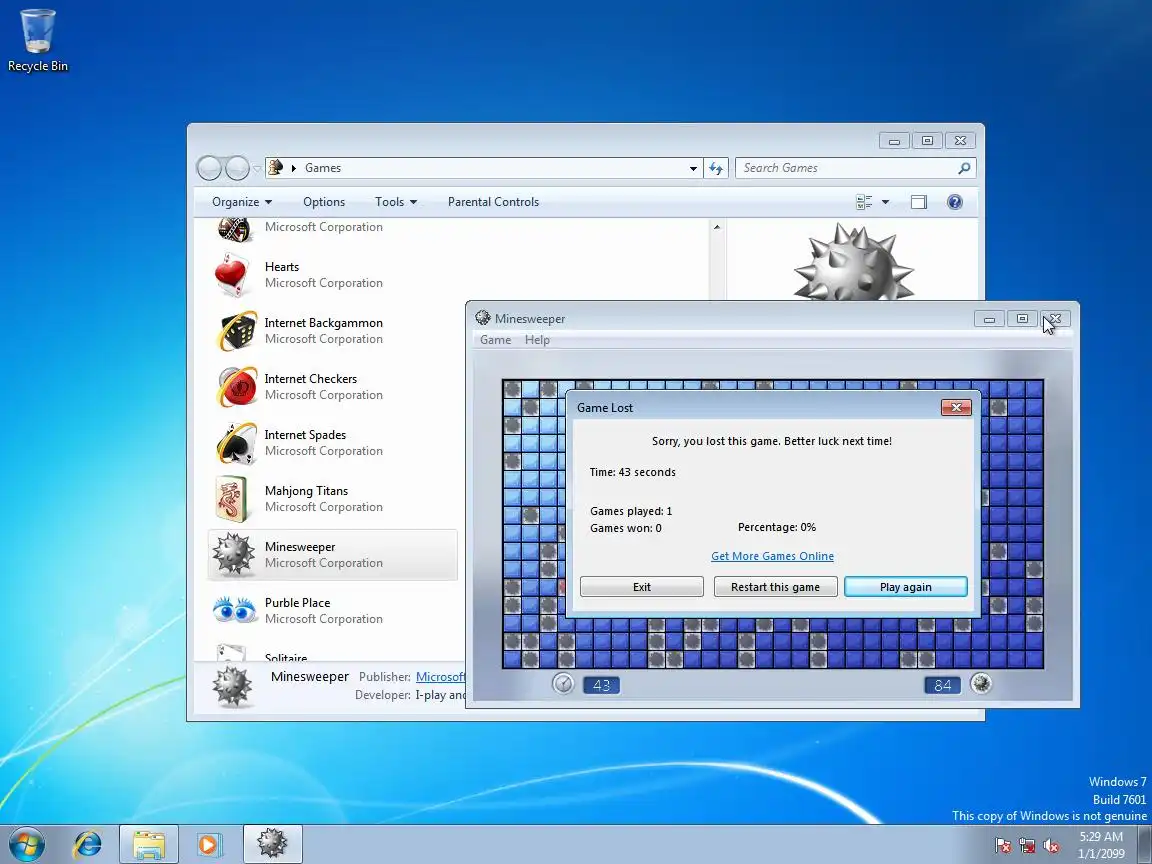Viewport: 1152px width, 864px height.
Task: Select the Hearts game icon
Action: [234, 275]
